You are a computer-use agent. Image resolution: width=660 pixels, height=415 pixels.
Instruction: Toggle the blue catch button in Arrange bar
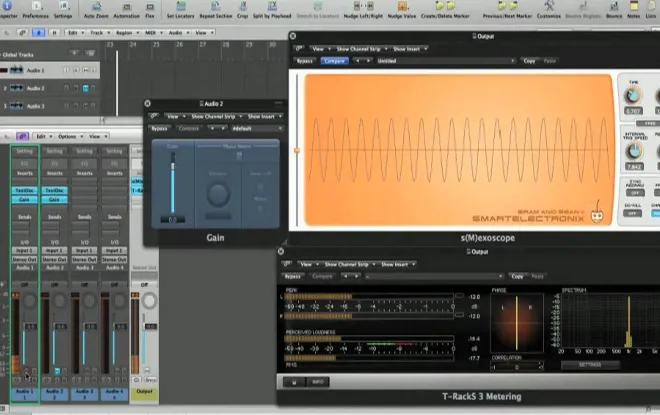[x=38, y=32]
